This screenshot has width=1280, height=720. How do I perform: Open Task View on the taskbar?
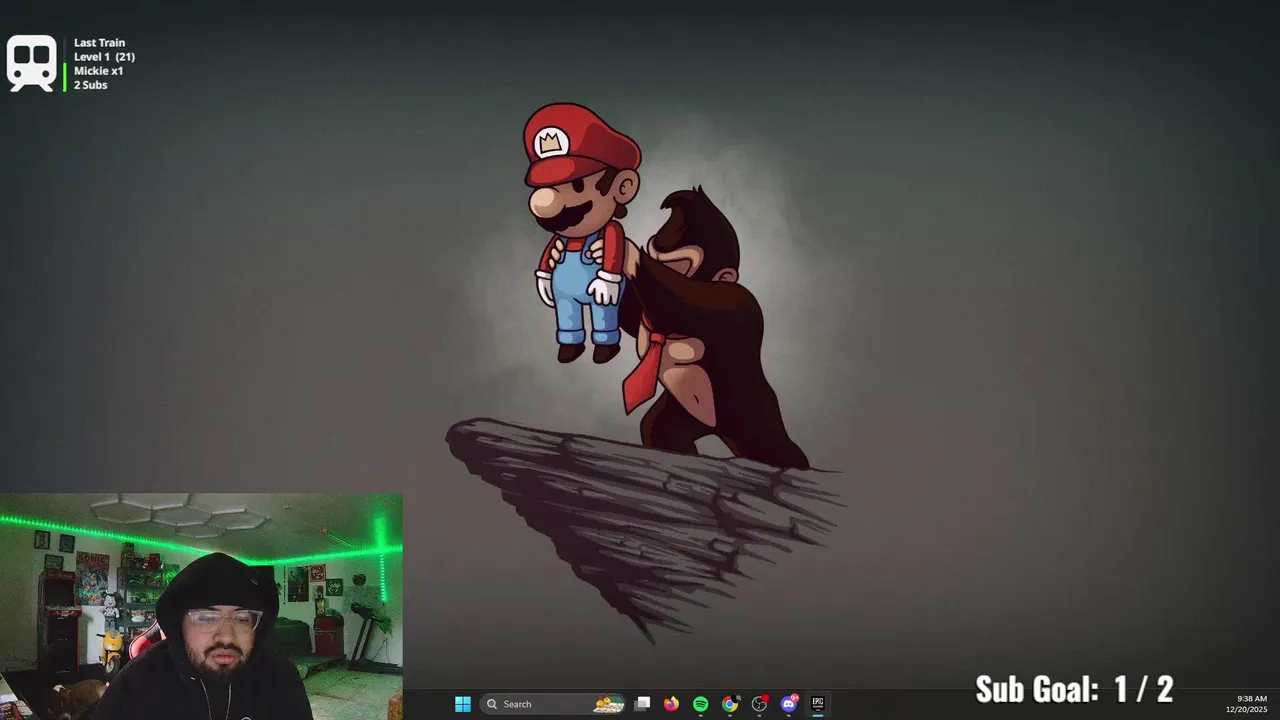point(643,704)
